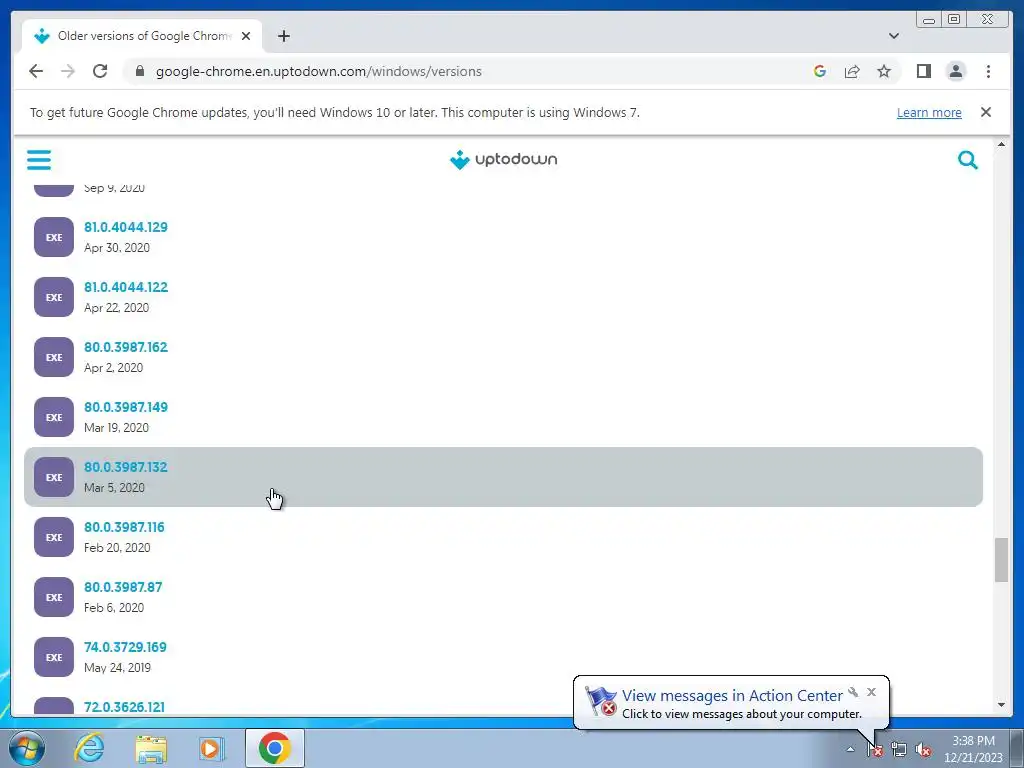
Task: Select the Chrome taskbar button
Action: point(275,748)
